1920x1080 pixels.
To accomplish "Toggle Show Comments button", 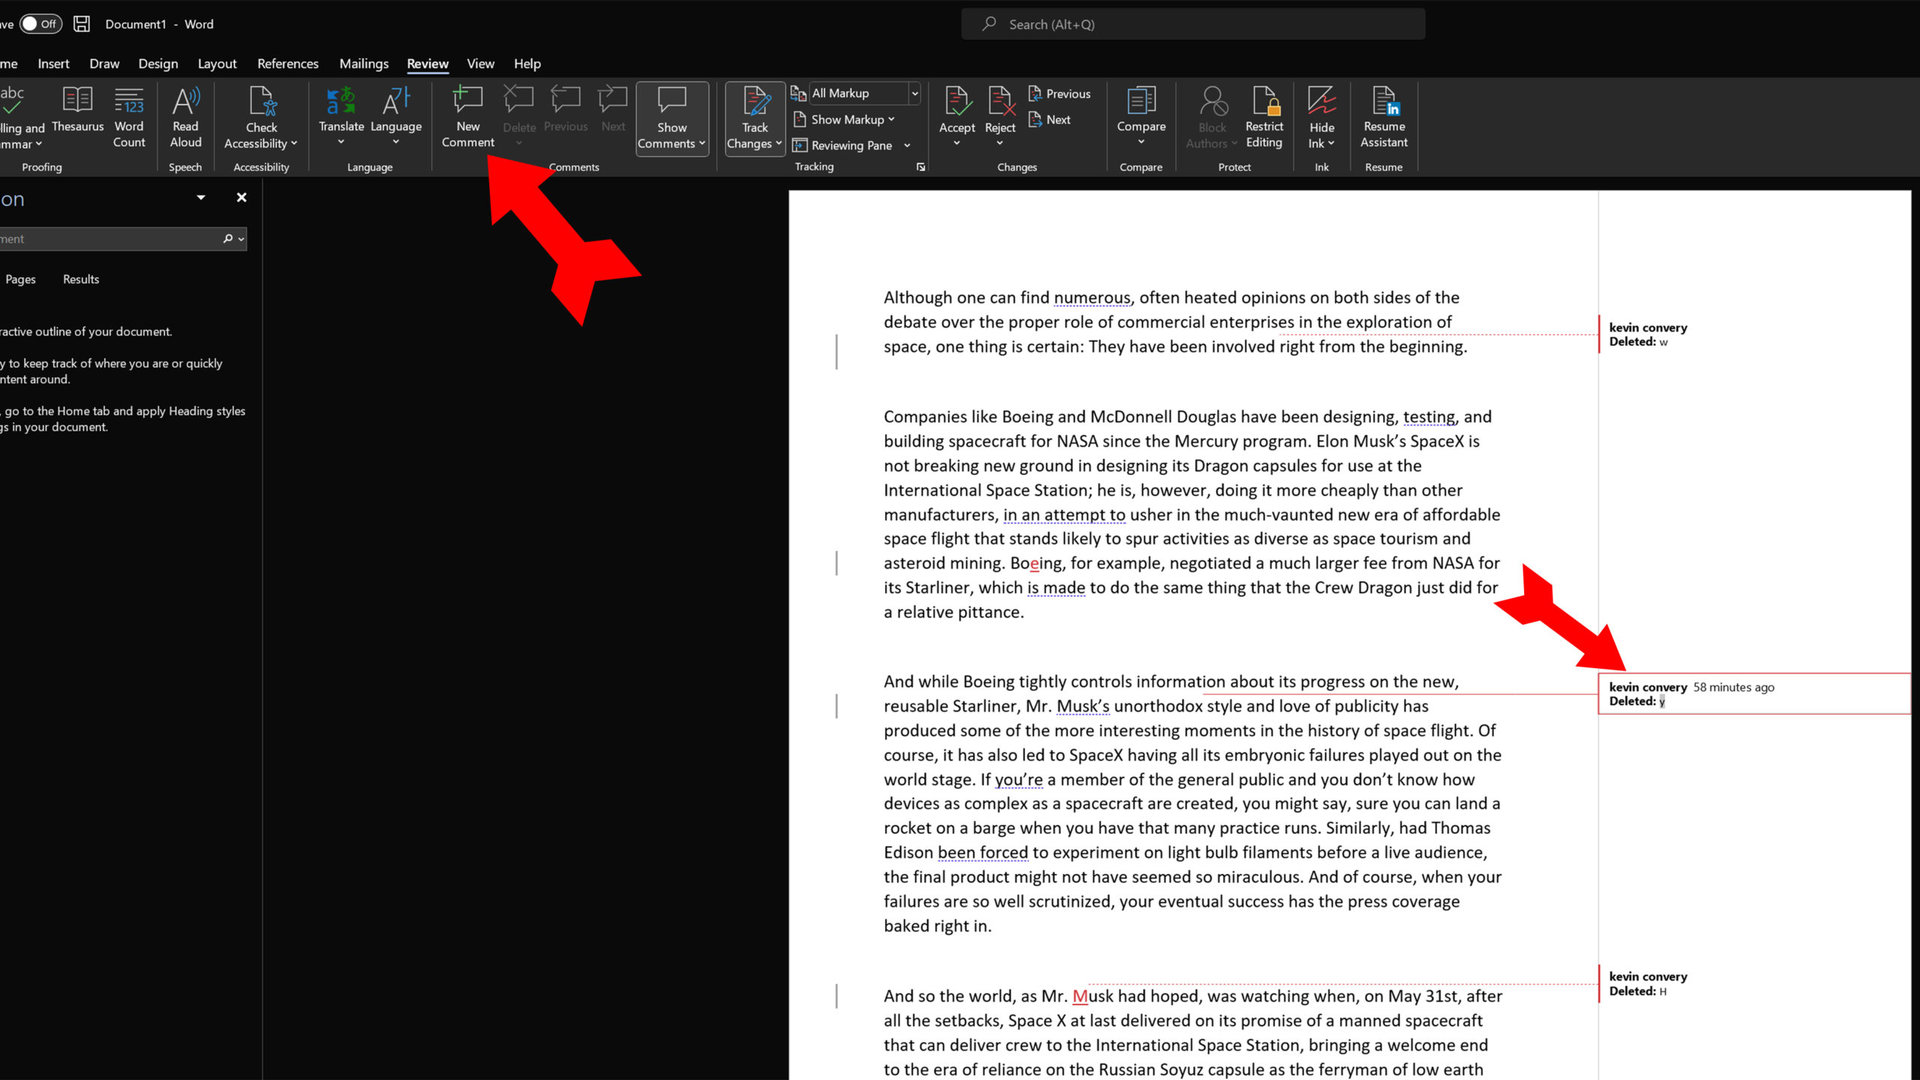I will point(672,101).
